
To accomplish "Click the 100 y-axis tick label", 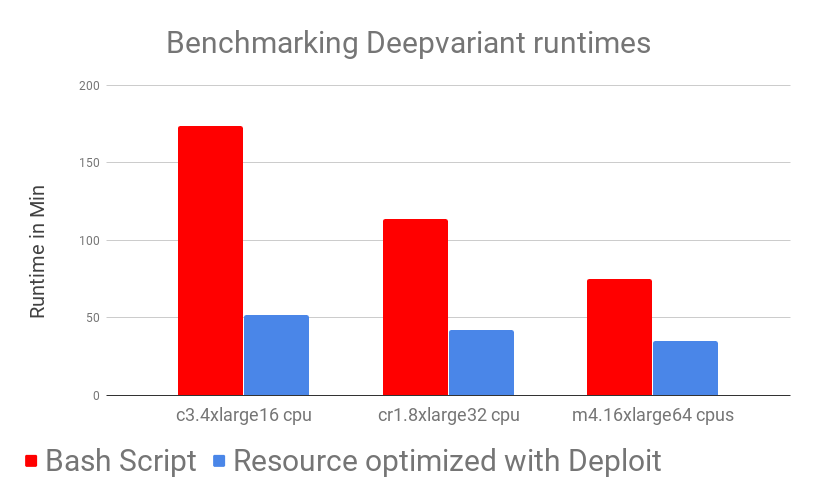I will click(x=89, y=241).
